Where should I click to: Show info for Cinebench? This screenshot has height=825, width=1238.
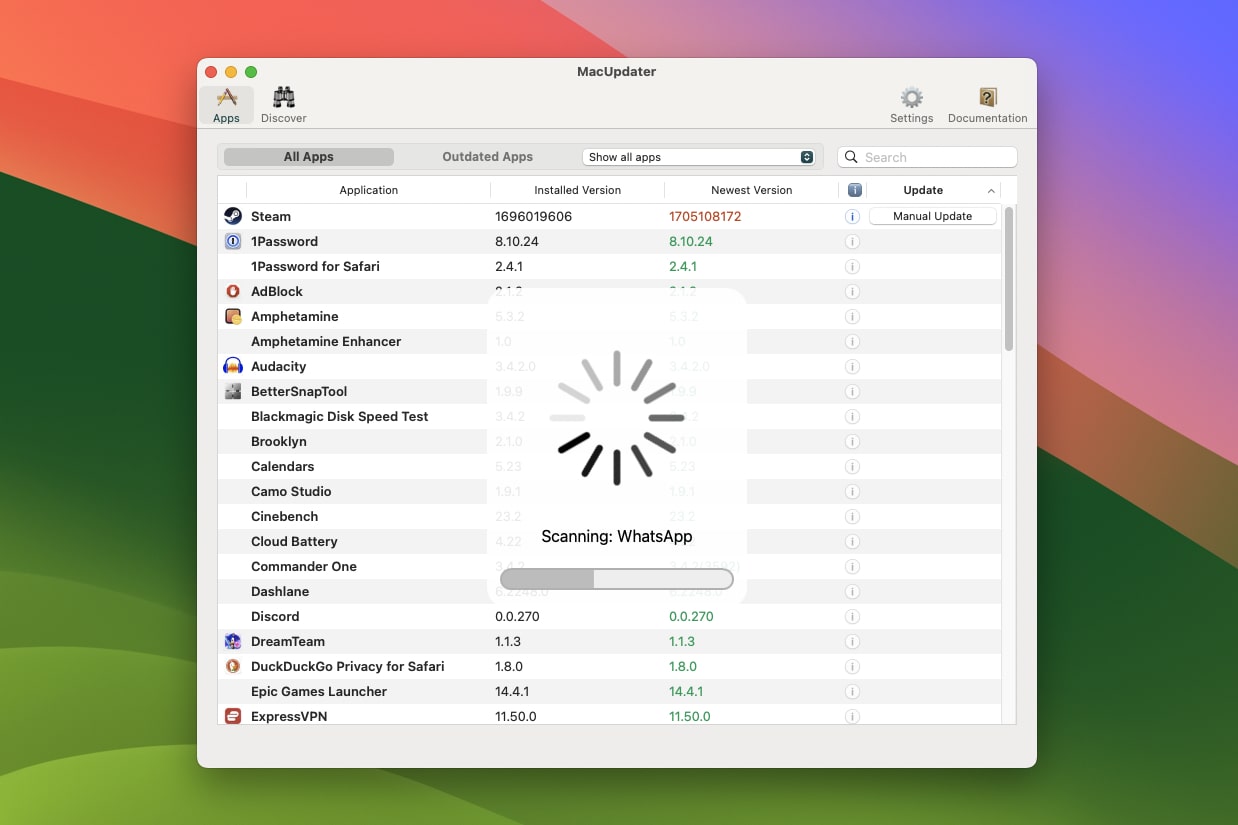[x=853, y=516]
